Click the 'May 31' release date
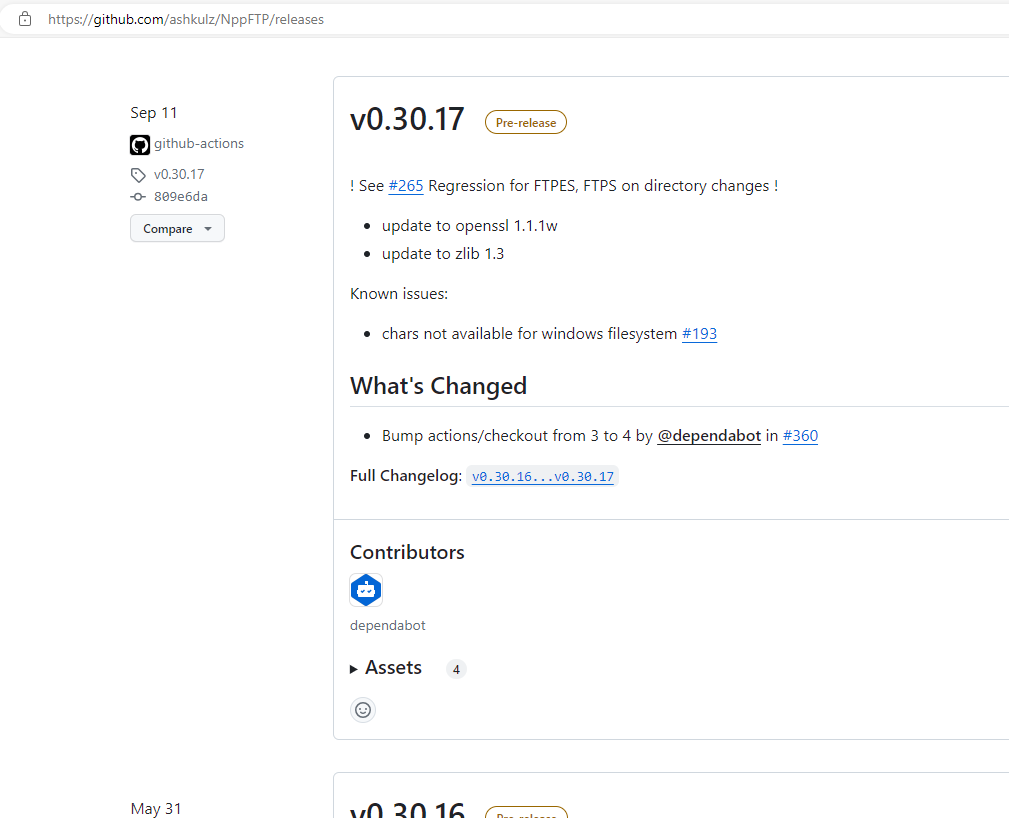This screenshot has width=1009, height=818. tap(156, 808)
